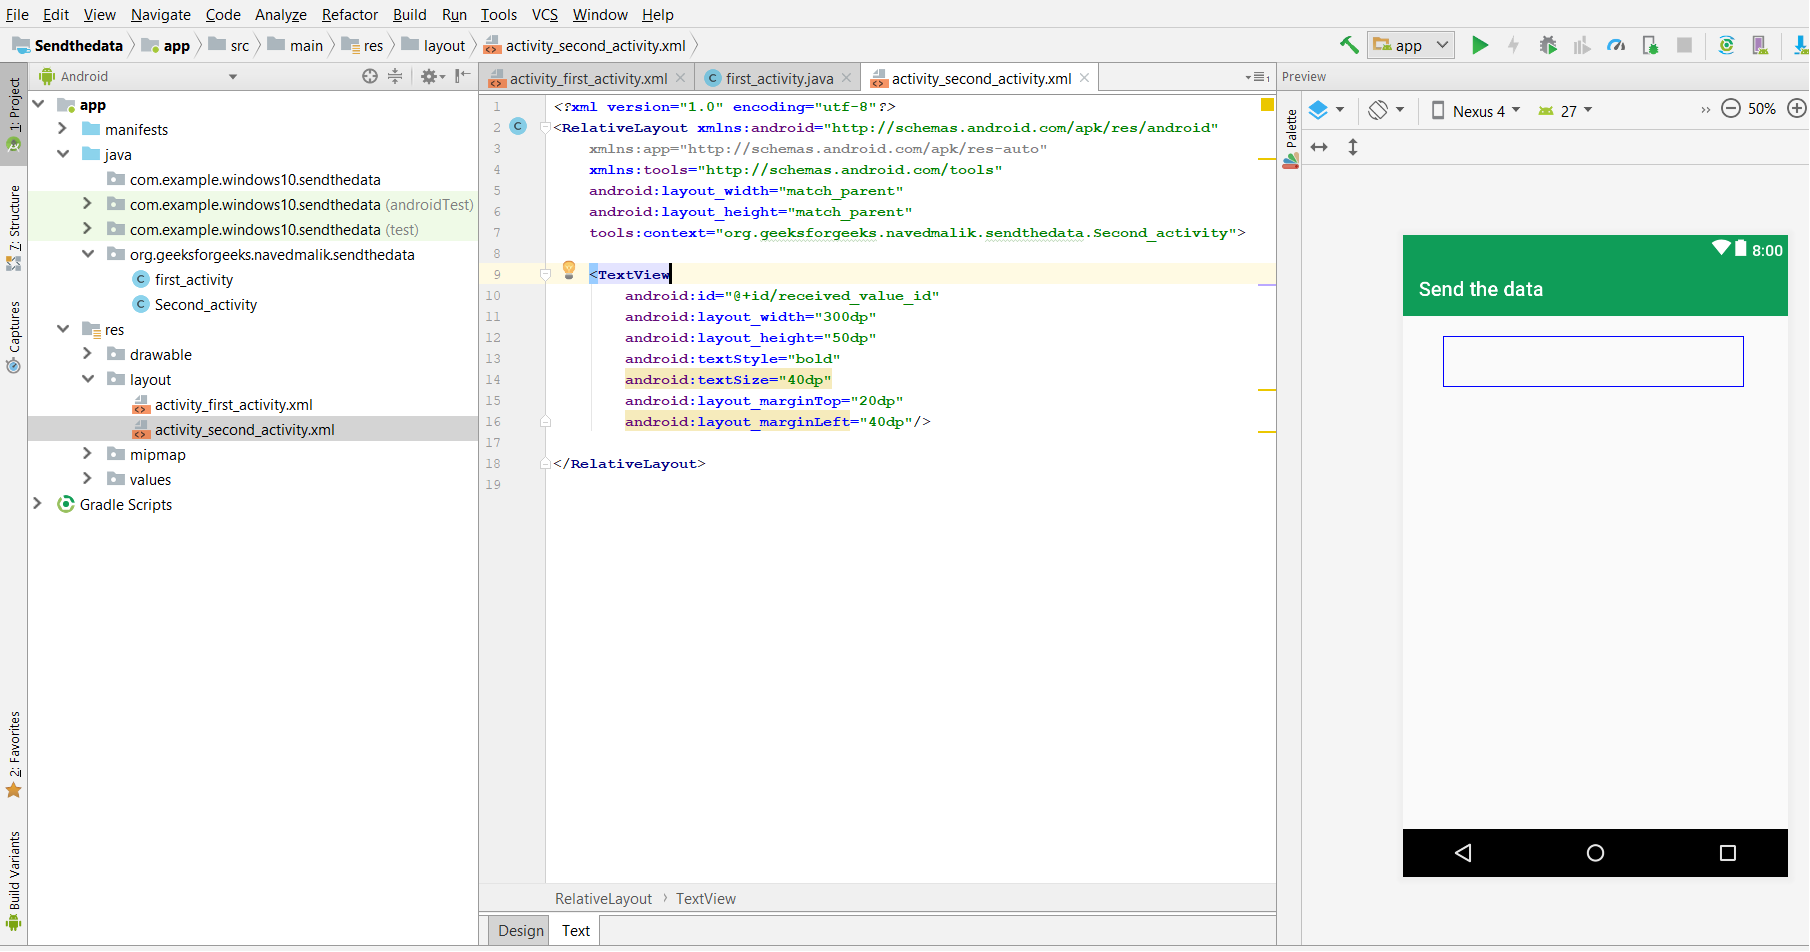Toggle the Project tool window tab
The height and width of the screenshot is (952, 1810).
click(x=14, y=115)
